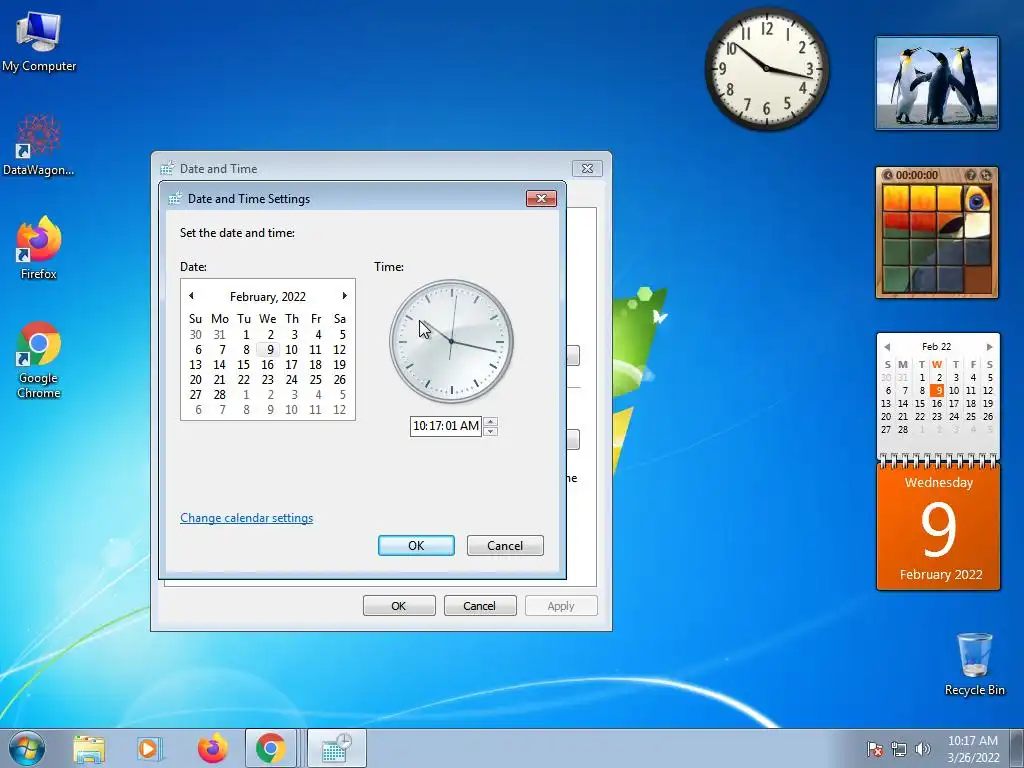This screenshot has width=1024, height=768.
Task: Decrease time with the down spinner arrow
Action: pos(490,431)
